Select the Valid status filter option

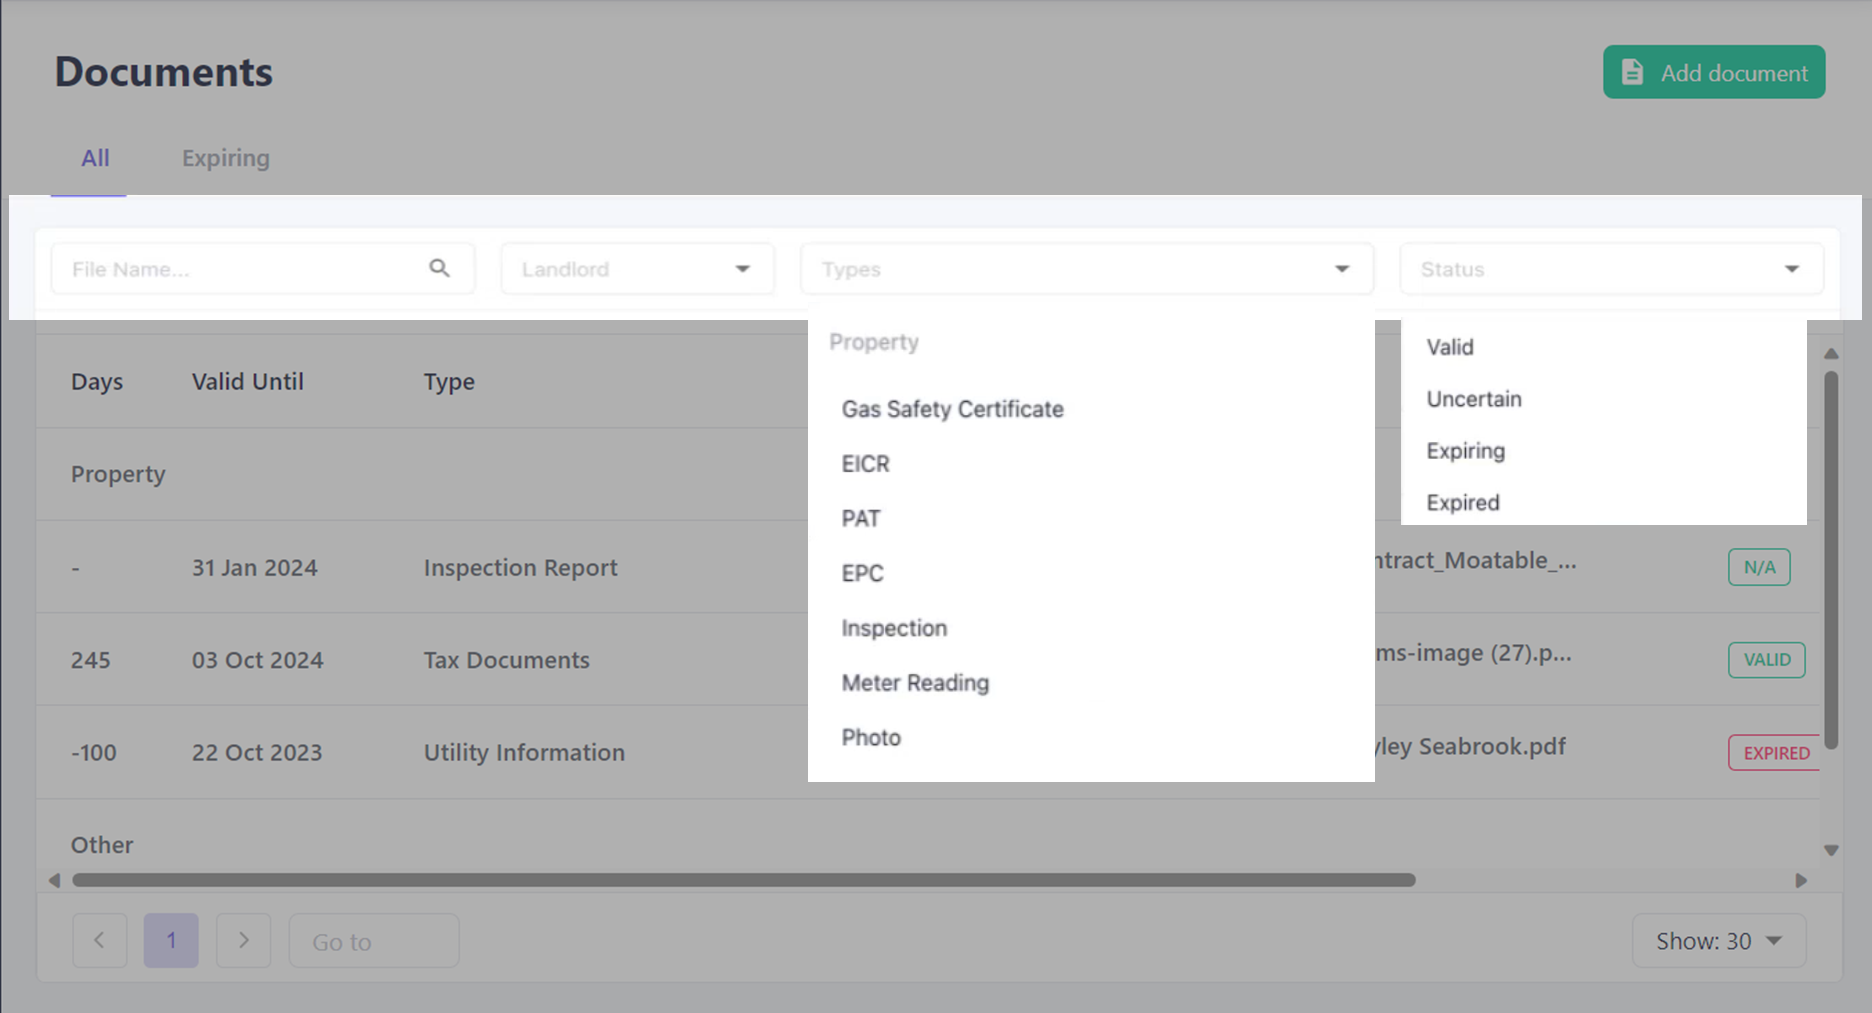point(1448,347)
